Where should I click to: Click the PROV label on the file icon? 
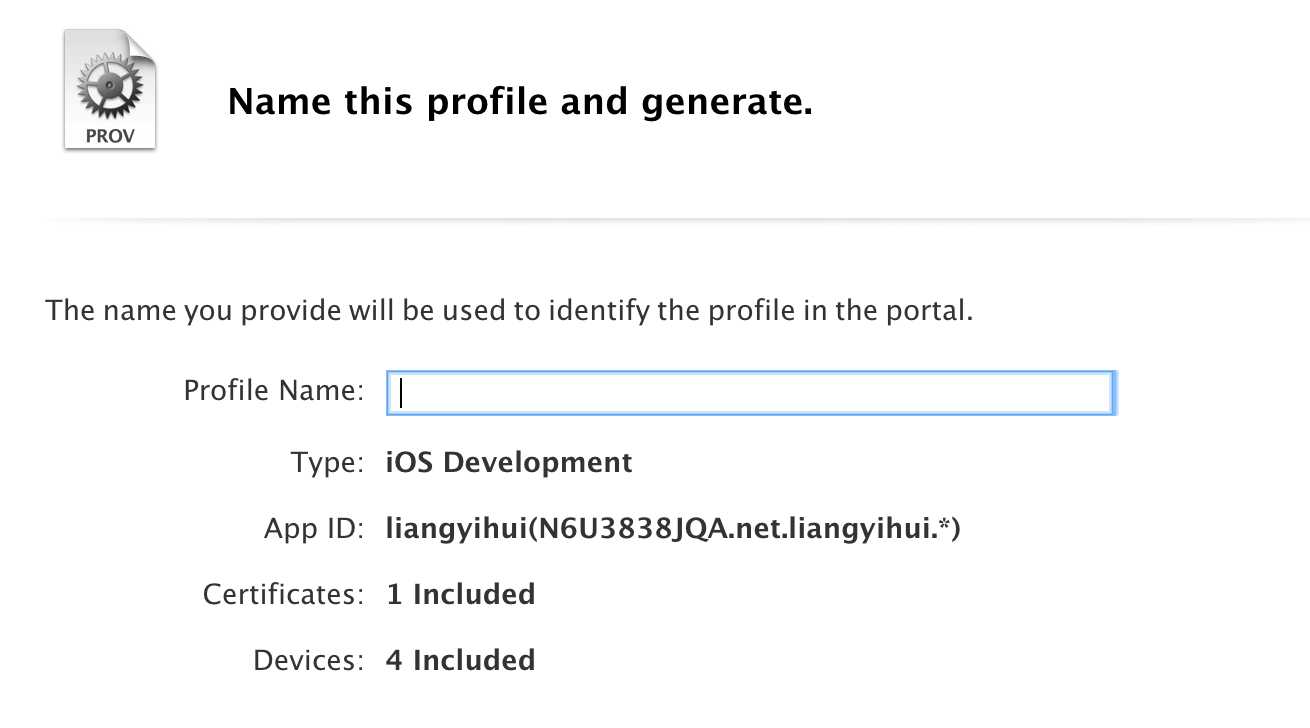click(x=110, y=135)
